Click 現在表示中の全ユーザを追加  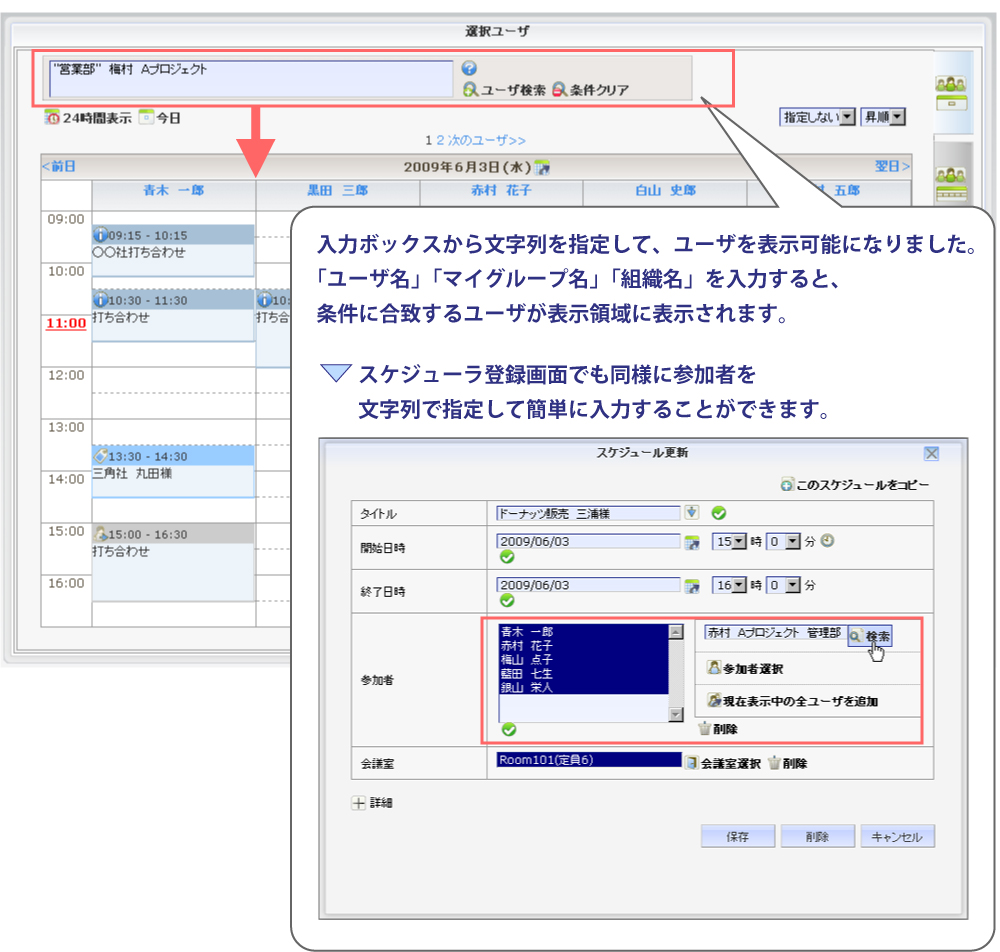(793, 701)
